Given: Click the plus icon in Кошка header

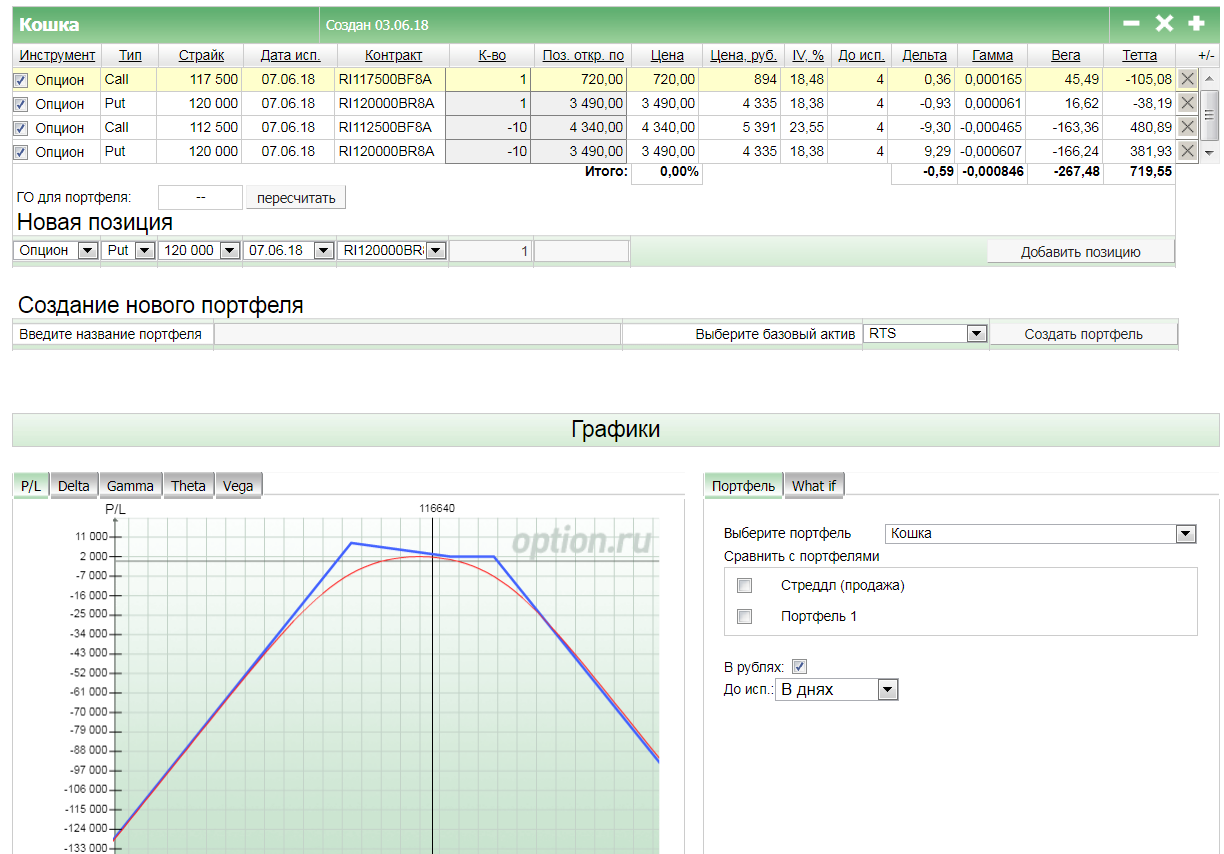Looking at the screenshot, I should [1196, 24].
